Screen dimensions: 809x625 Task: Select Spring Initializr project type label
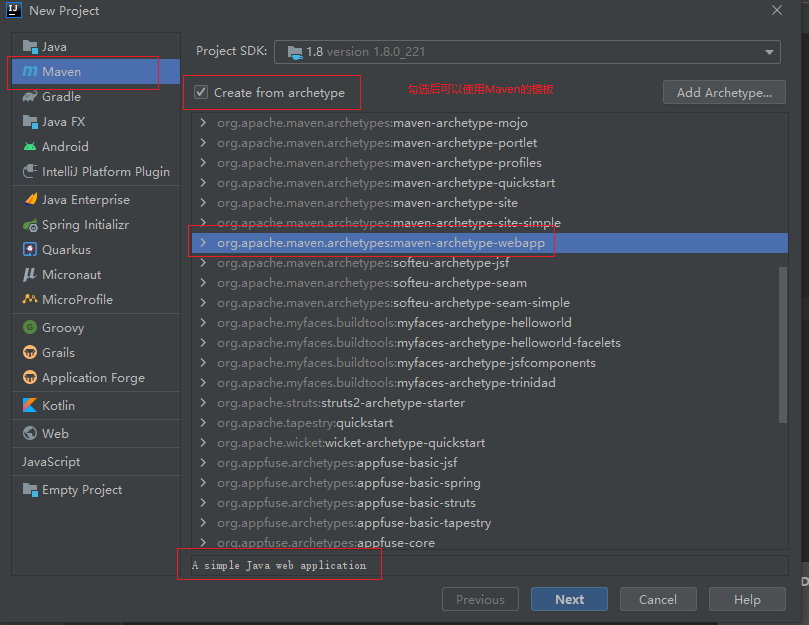[85, 225]
